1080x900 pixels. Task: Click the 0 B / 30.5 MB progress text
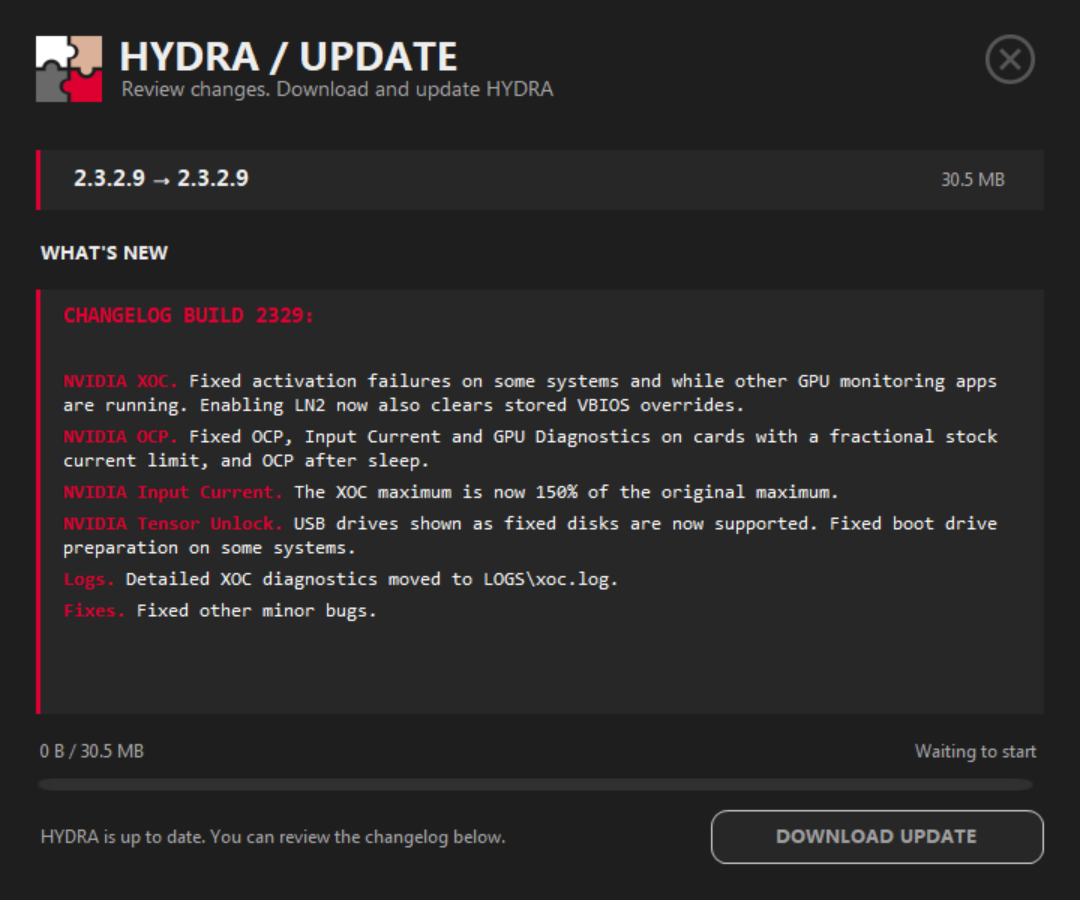click(x=92, y=751)
